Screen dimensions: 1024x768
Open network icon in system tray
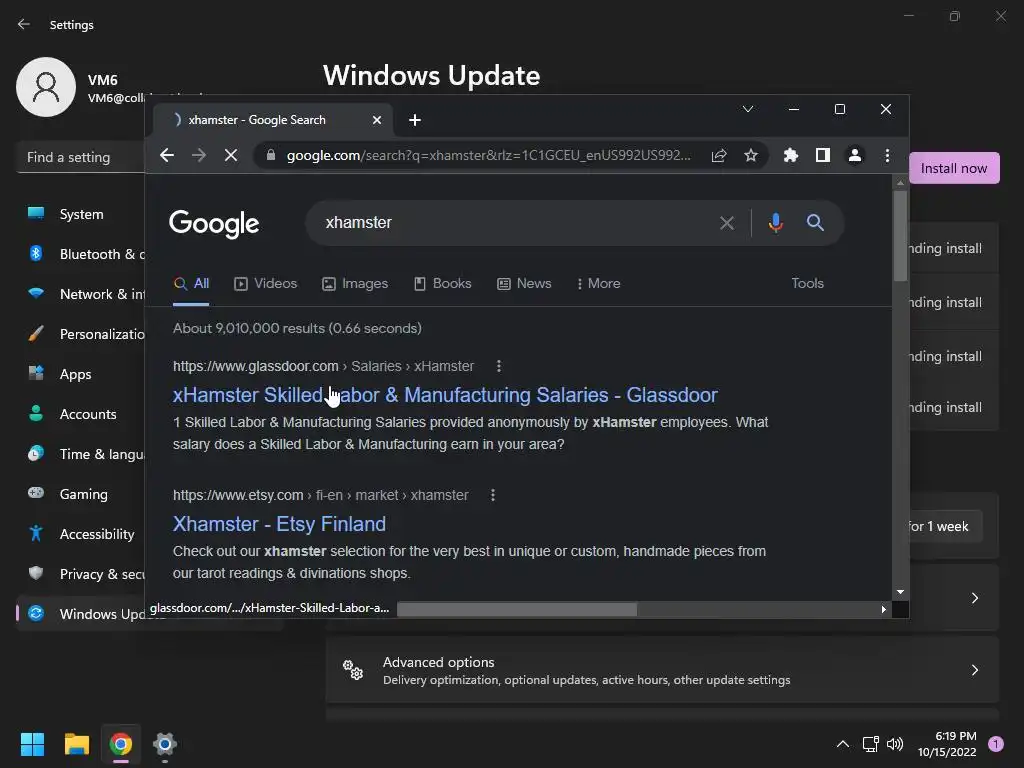(x=870, y=744)
